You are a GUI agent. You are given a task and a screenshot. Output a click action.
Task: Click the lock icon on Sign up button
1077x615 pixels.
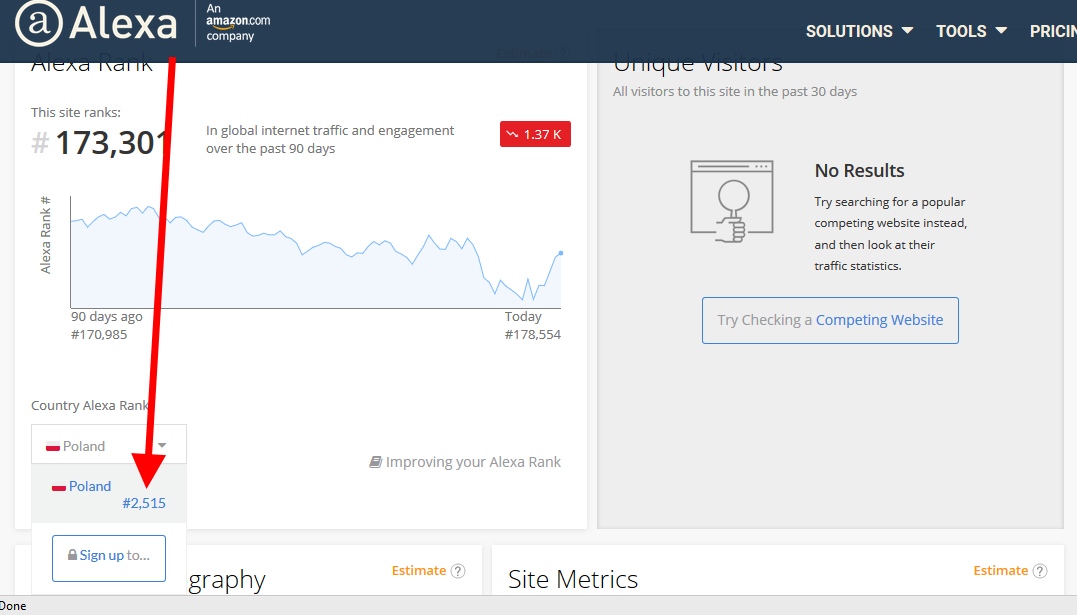(x=72, y=555)
